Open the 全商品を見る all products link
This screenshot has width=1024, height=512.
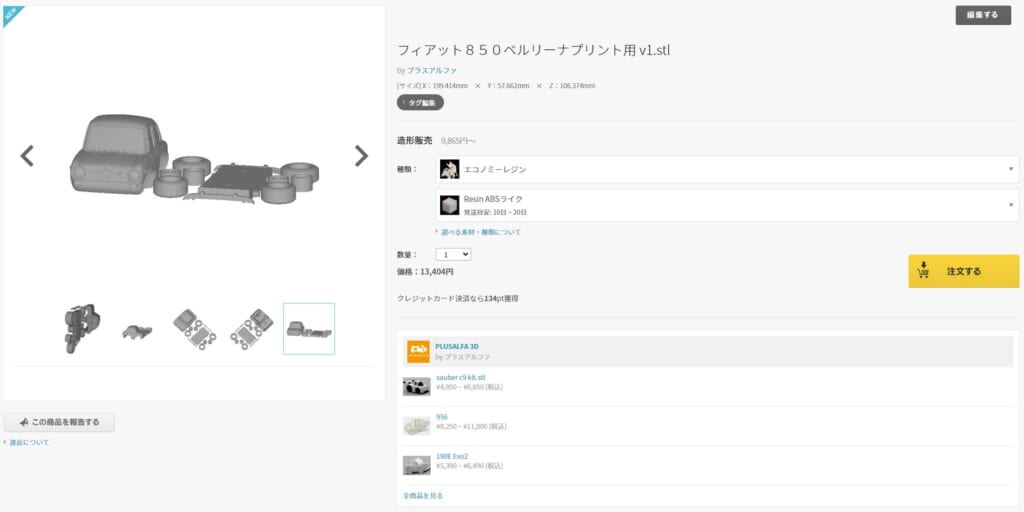(x=423, y=496)
